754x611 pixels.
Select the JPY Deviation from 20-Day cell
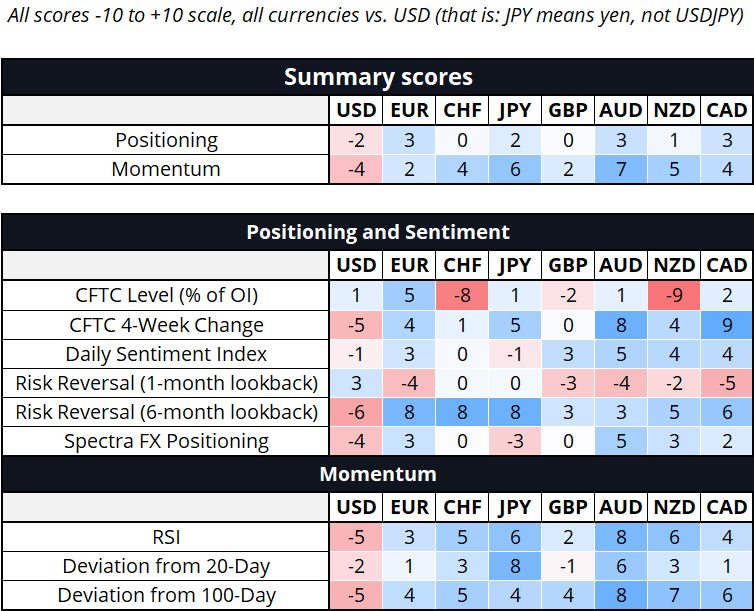point(514,566)
